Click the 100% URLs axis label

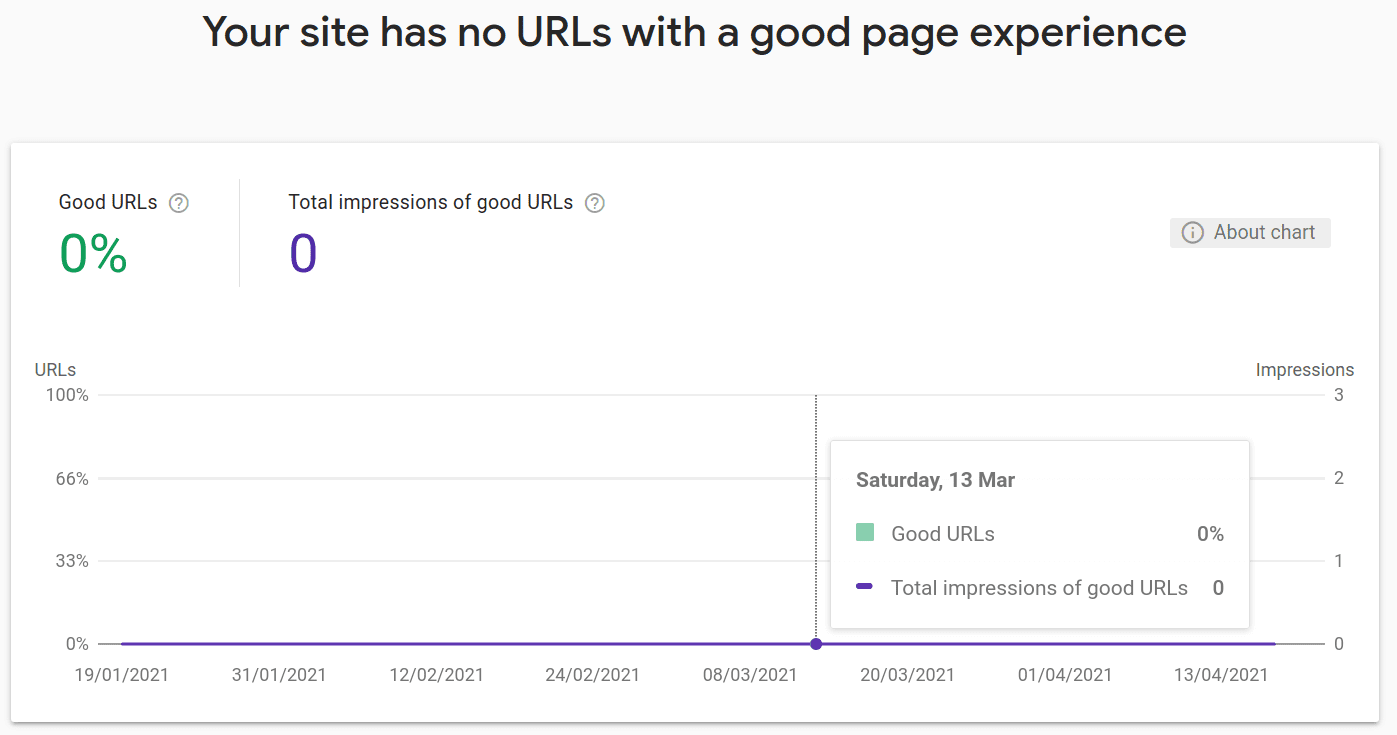click(67, 395)
